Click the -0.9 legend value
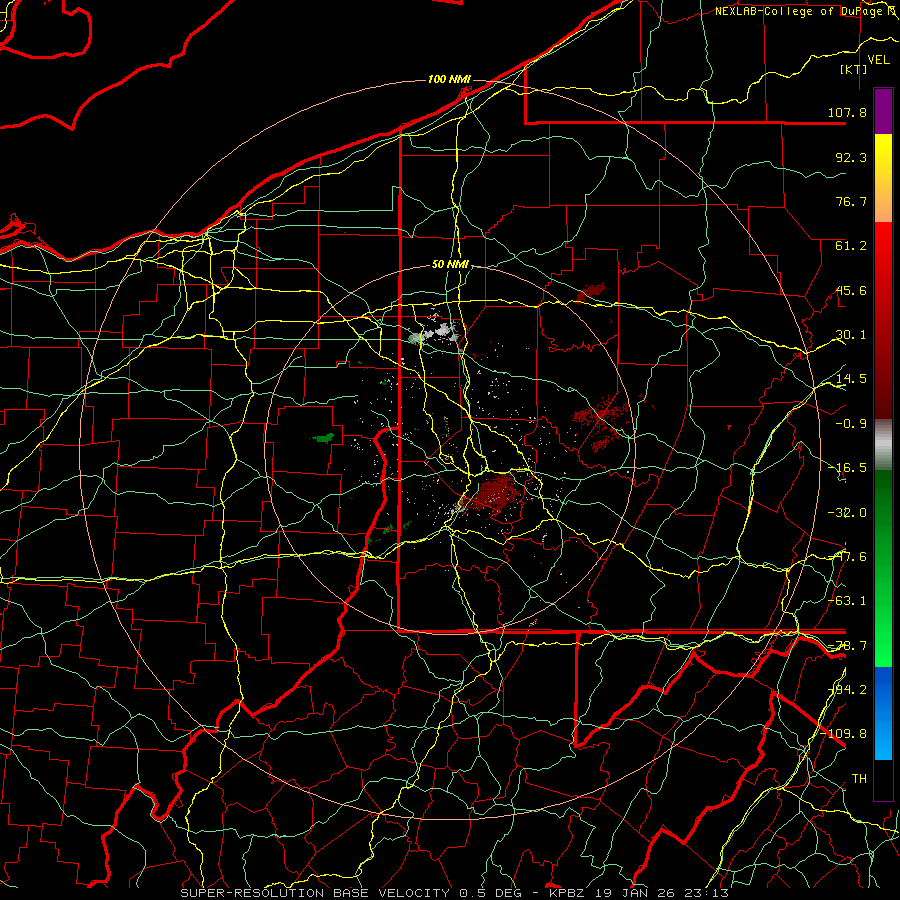This screenshot has height=900, width=900. tap(851, 424)
